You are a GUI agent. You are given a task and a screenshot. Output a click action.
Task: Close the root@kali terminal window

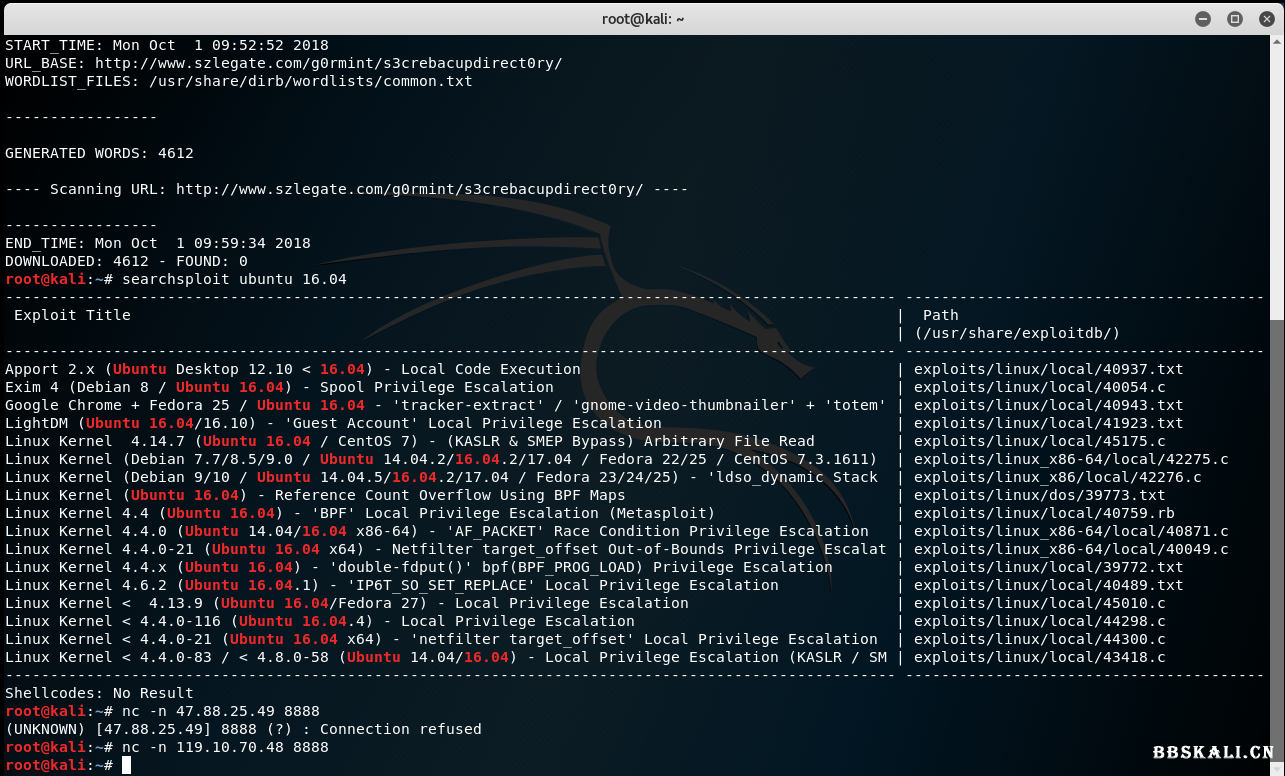pyautogui.click(x=1265, y=18)
